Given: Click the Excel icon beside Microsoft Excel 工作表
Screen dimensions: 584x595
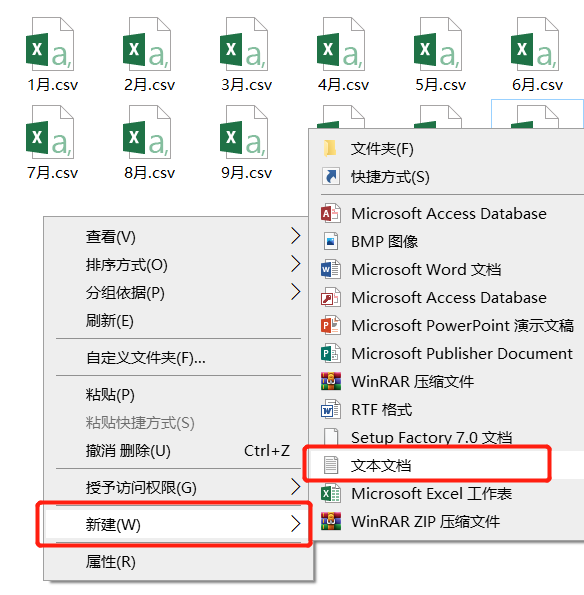Looking at the screenshot, I should 331,493.
